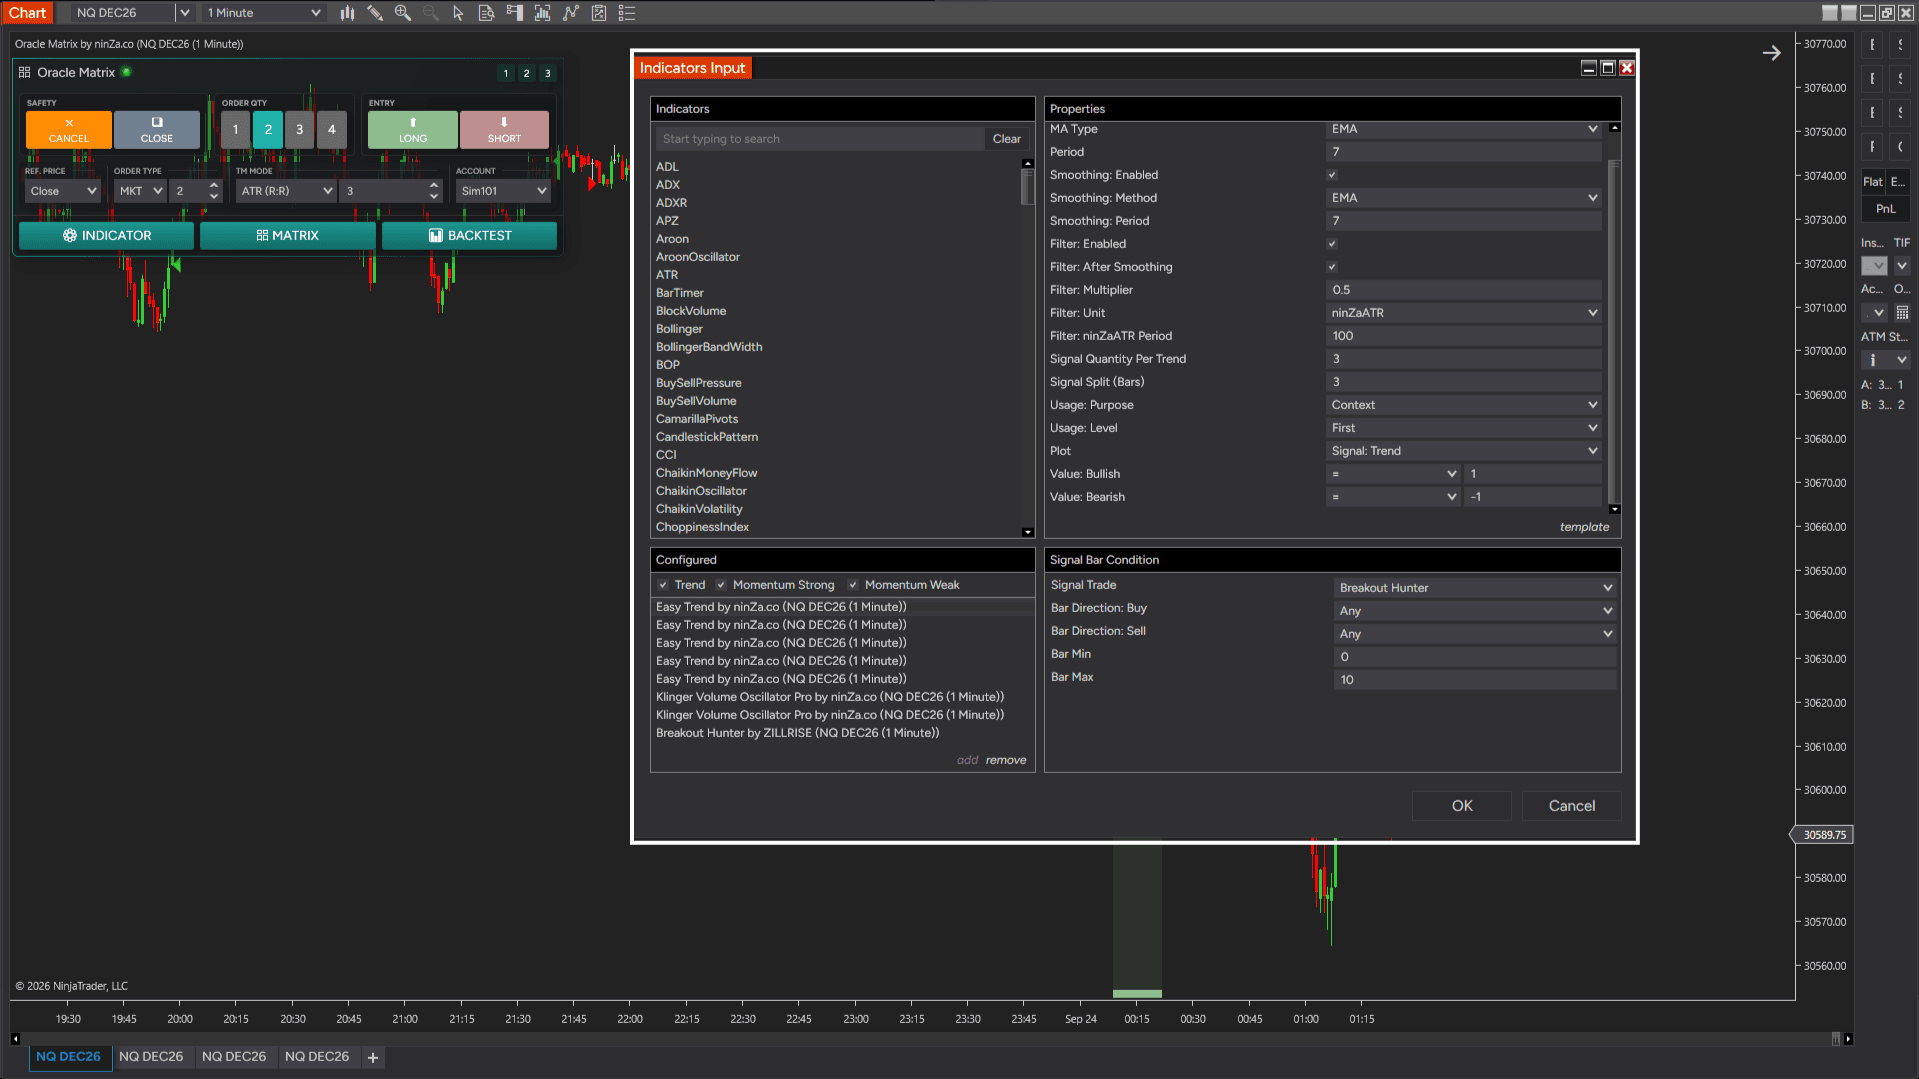Select Breakout Hunter by ZILLRISE in Configured
1919x1079 pixels.
(x=798, y=733)
